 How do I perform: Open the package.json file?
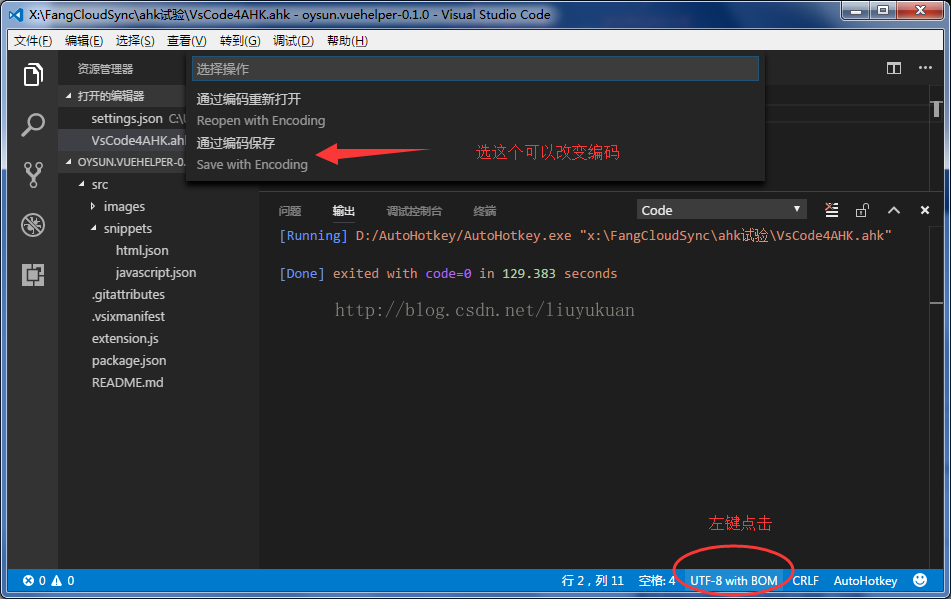click(129, 360)
